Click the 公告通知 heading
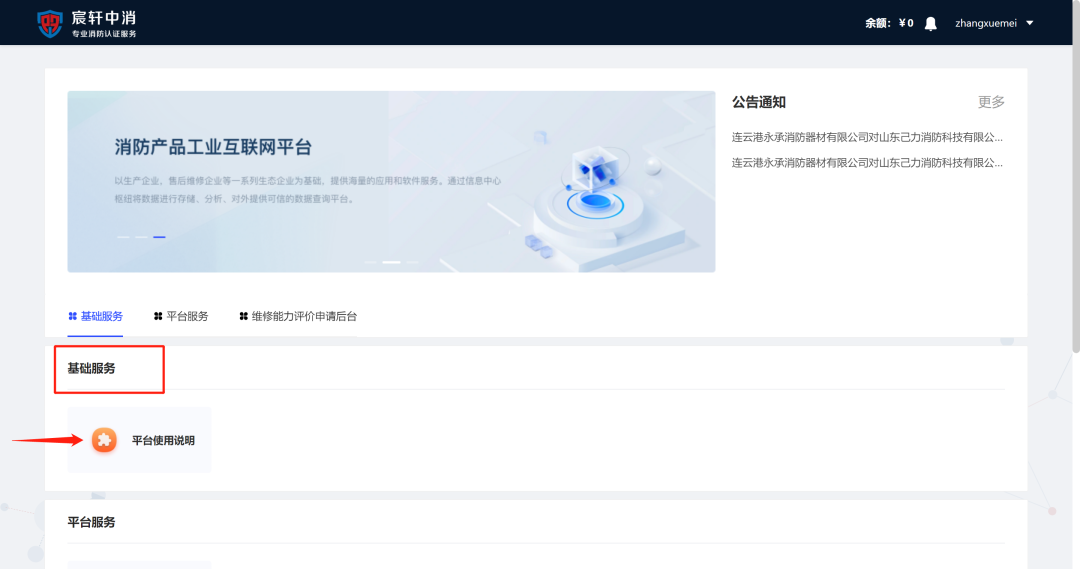Image resolution: width=1080 pixels, height=569 pixels. (x=758, y=102)
